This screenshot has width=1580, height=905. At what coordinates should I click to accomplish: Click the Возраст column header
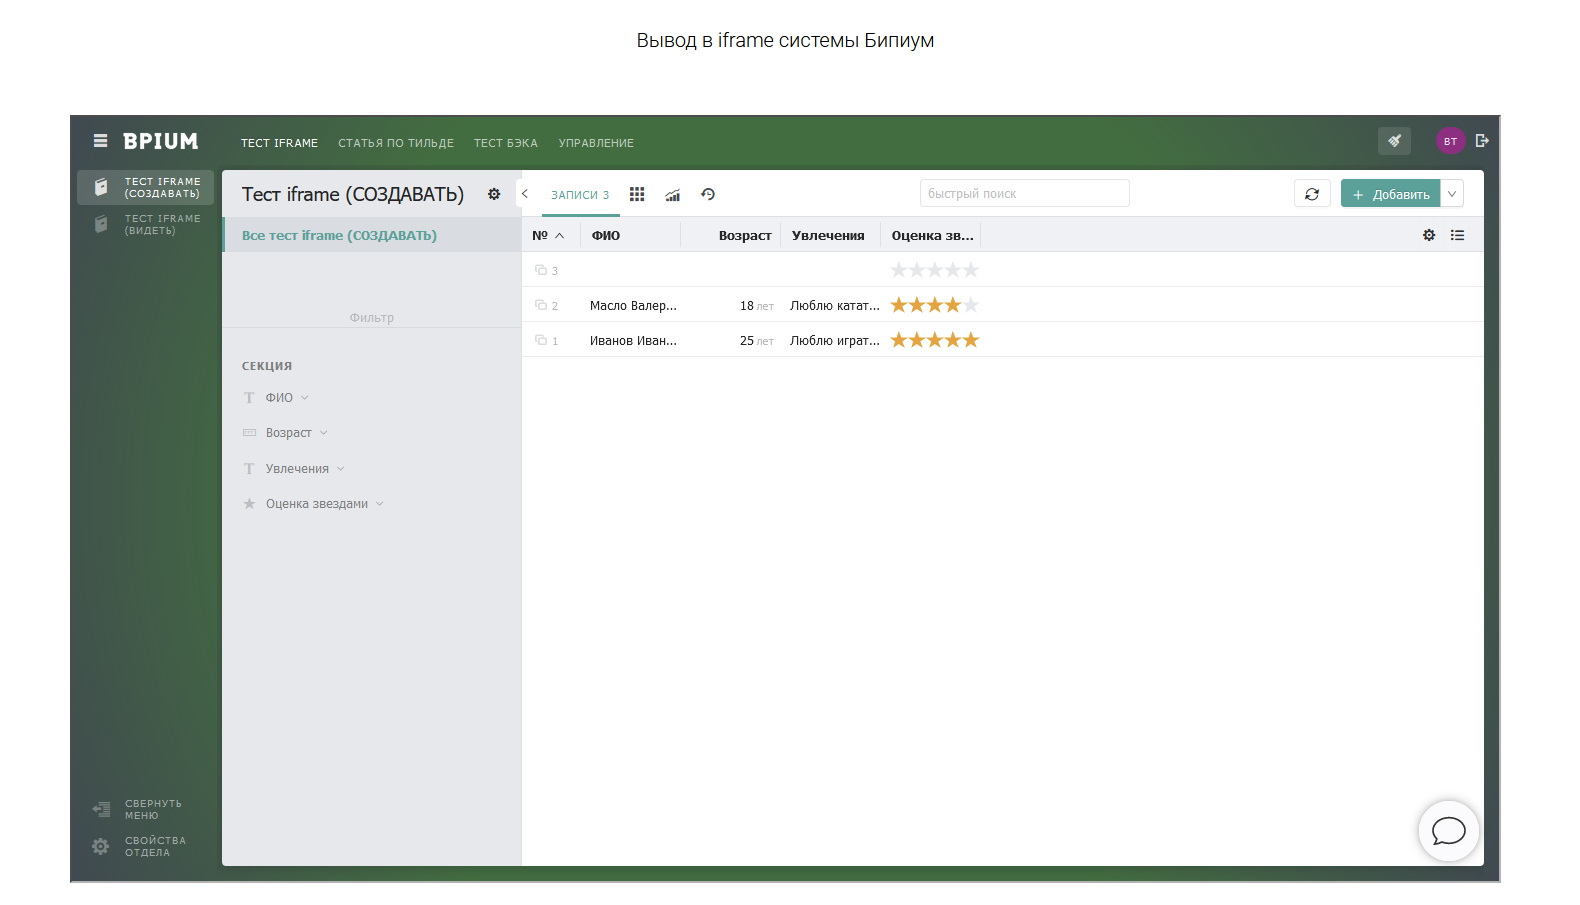[745, 235]
